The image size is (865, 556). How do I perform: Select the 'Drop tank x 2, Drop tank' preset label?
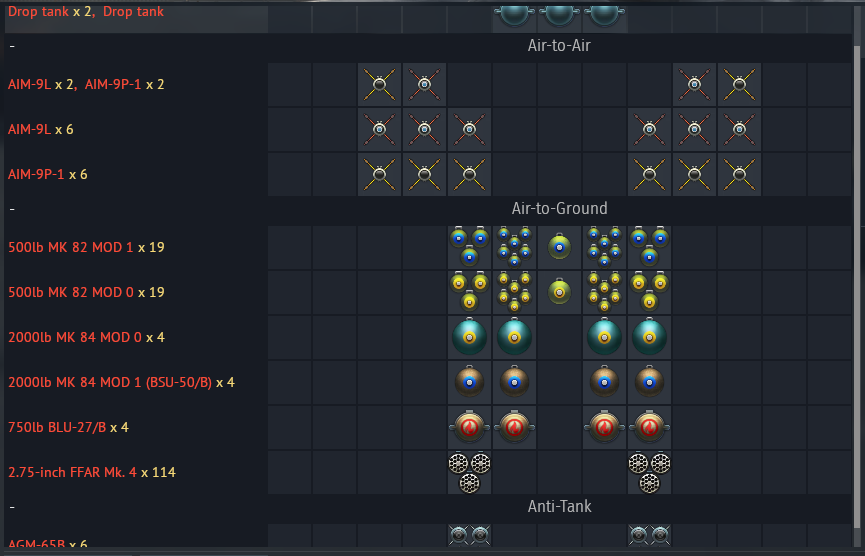[86, 12]
